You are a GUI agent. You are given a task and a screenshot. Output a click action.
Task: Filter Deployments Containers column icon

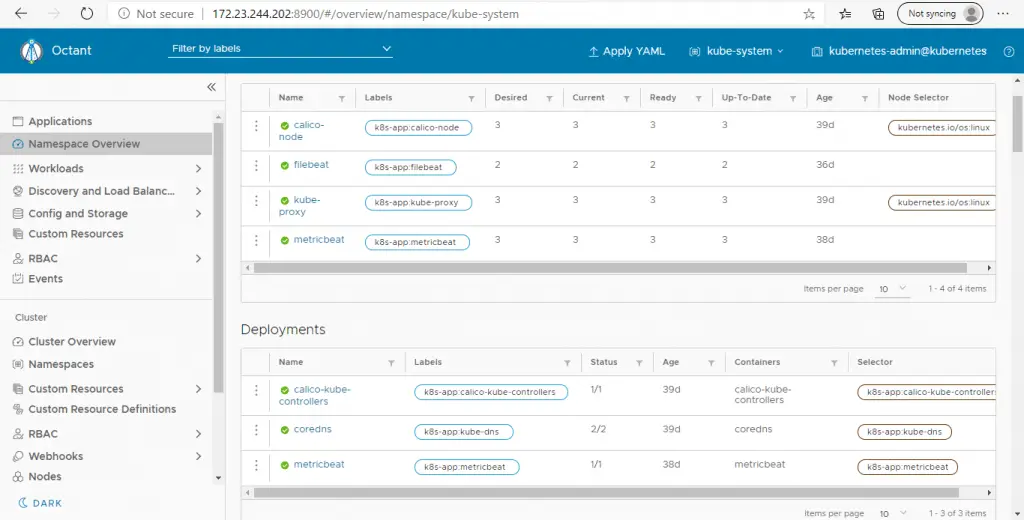[x=834, y=363]
